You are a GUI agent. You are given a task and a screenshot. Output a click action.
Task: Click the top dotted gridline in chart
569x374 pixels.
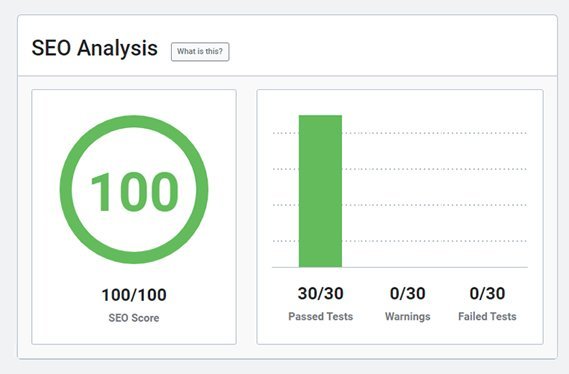click(x=400, y=133)
